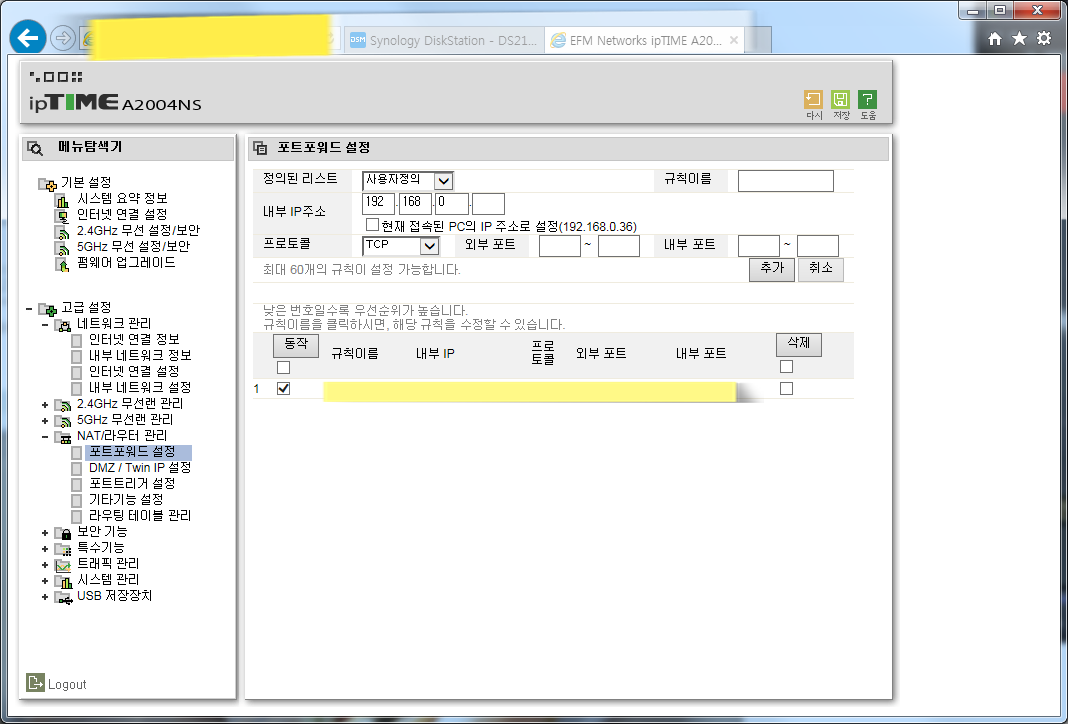Click the 취소 button
The width and height of the screenshot is (1068, 724).
click(x=820, y=269)
